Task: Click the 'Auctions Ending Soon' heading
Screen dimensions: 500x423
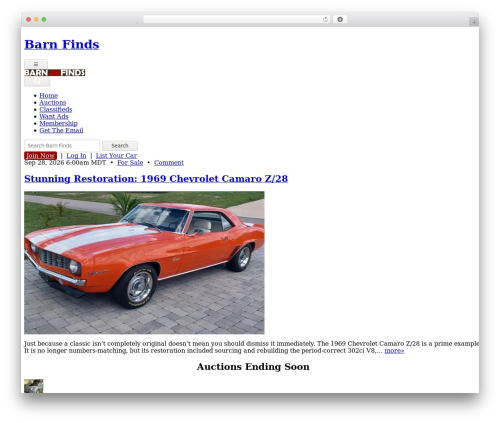Action: tap(253, 367)
